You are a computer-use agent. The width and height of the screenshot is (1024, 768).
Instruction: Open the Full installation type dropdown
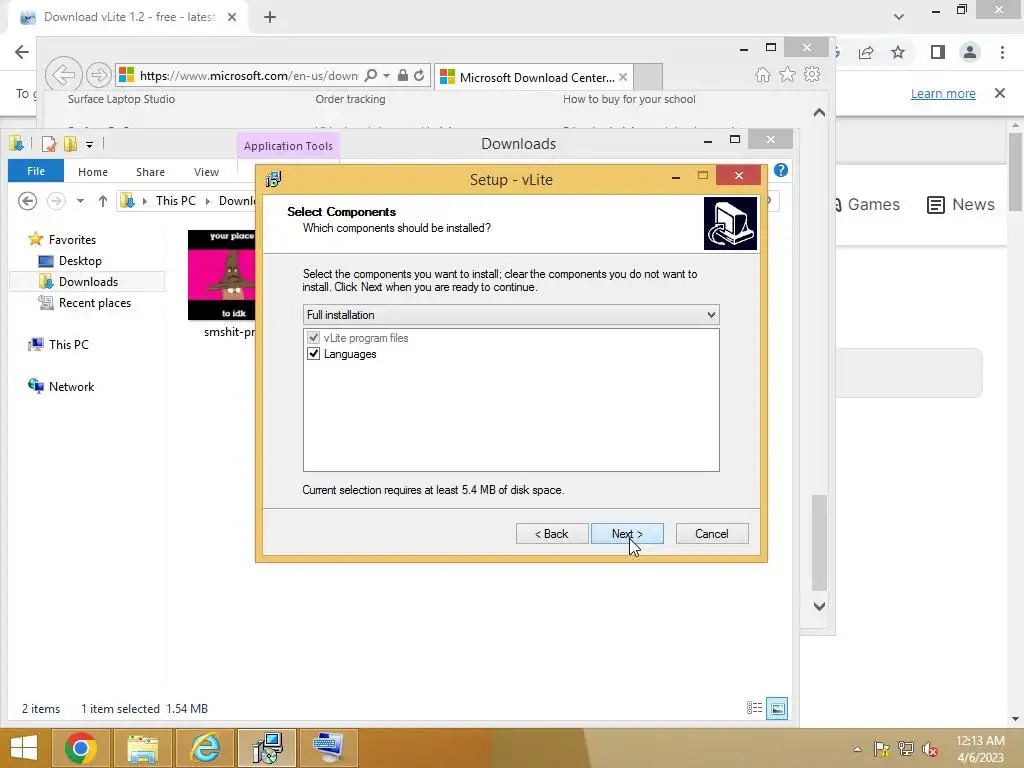pyautogui.click(x=511, y=315)
